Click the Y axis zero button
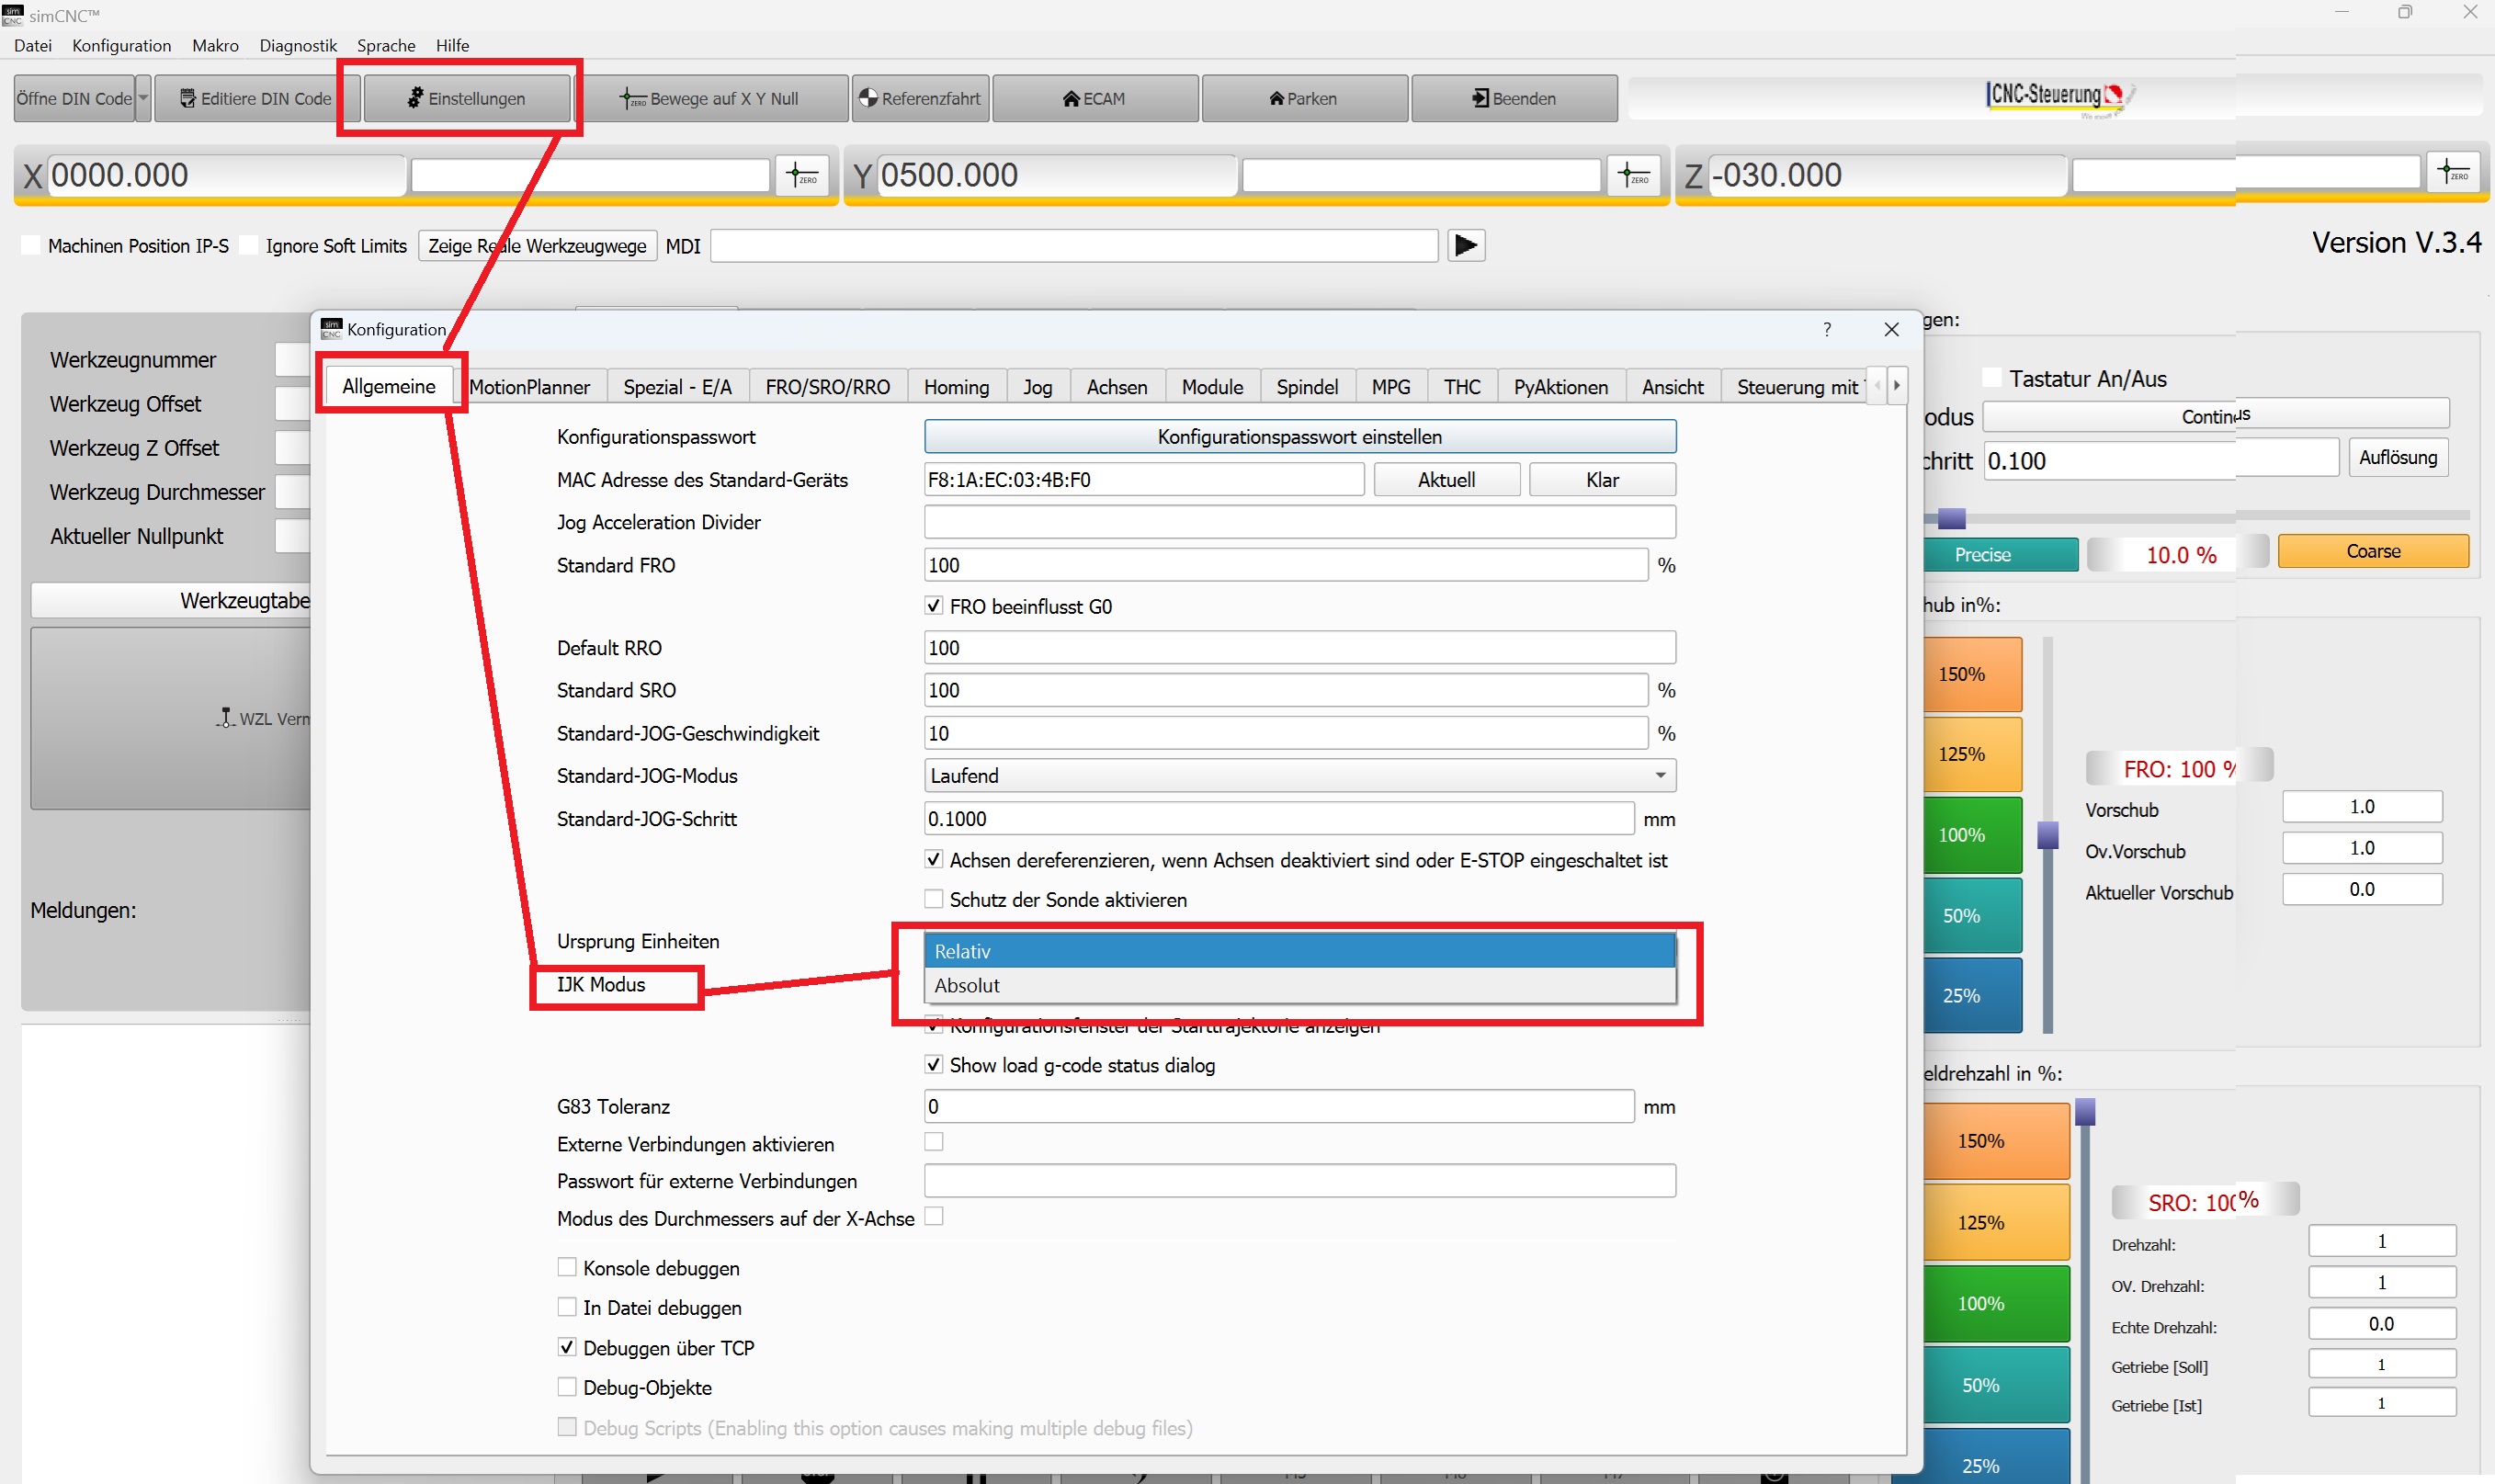 (x=1633, y=175)
